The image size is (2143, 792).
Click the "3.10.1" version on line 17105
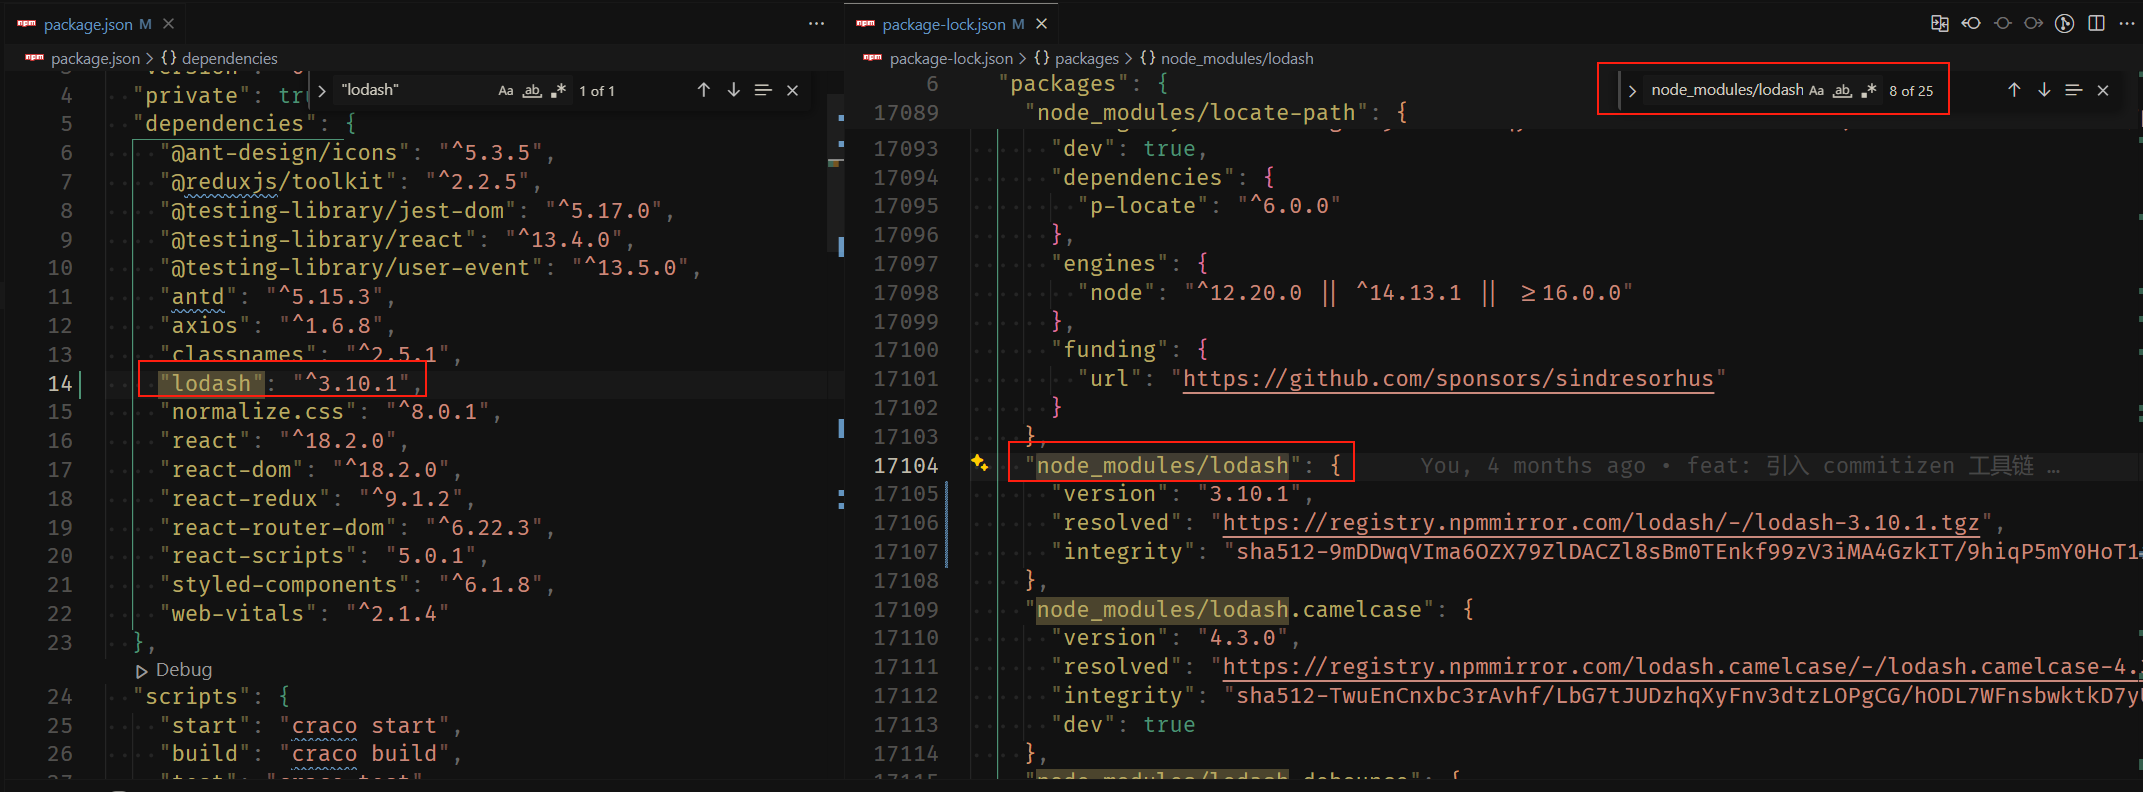click(x=1250, y=494)
